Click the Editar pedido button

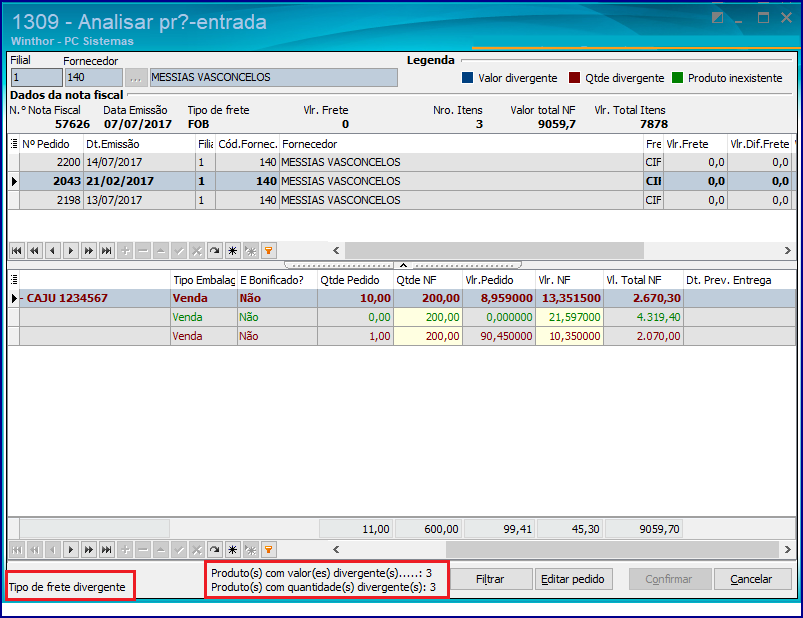tap(573, 579)
